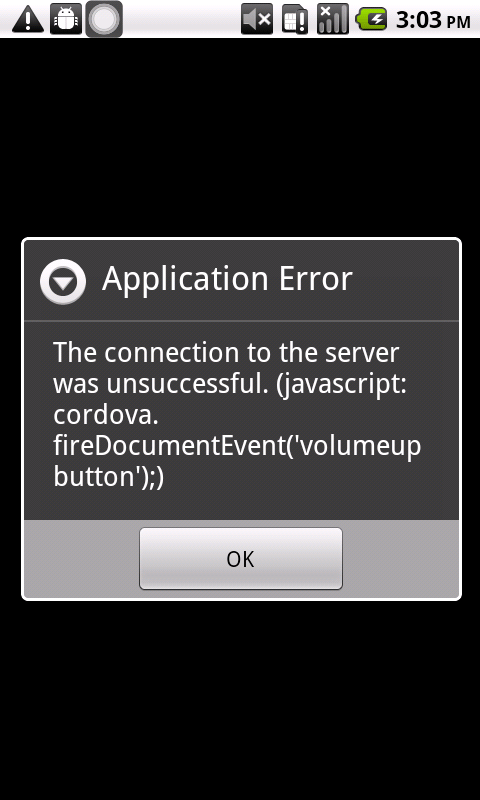This screenshot has height=800, width=480.
Task: Click OK to dismiss the error
Action: (241, 559)
